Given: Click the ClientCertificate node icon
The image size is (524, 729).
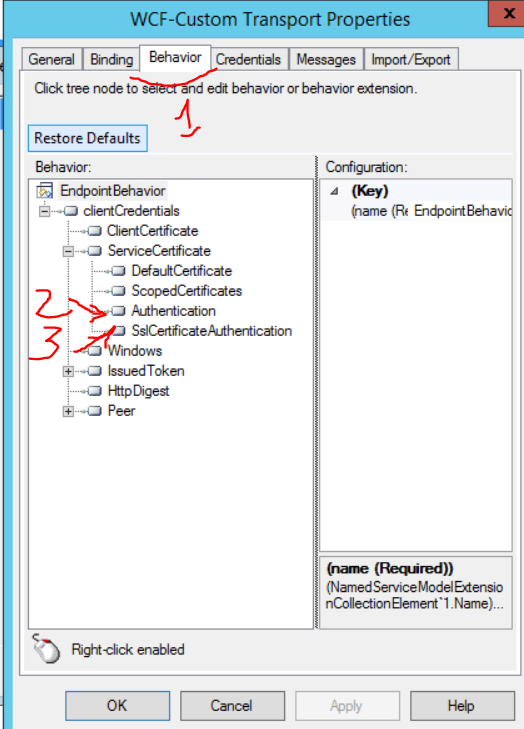Looking at the screenshot, I should point(94,231).
